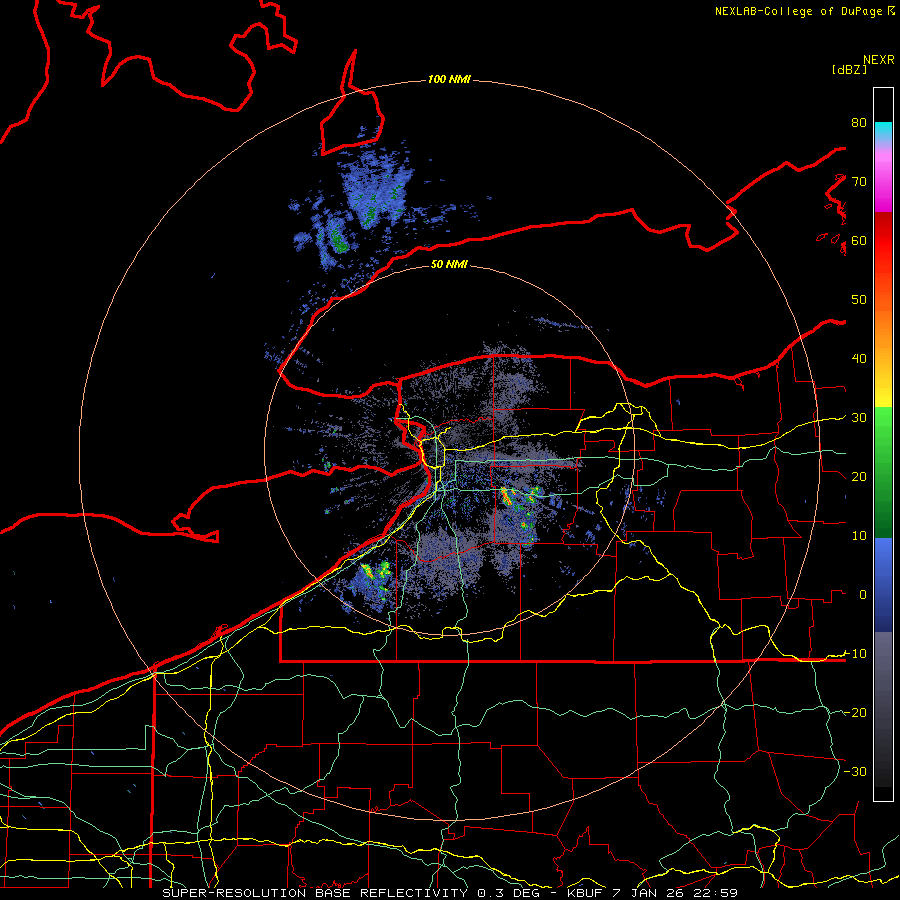Click the 10 dBZ scale value

pos(859,536)
